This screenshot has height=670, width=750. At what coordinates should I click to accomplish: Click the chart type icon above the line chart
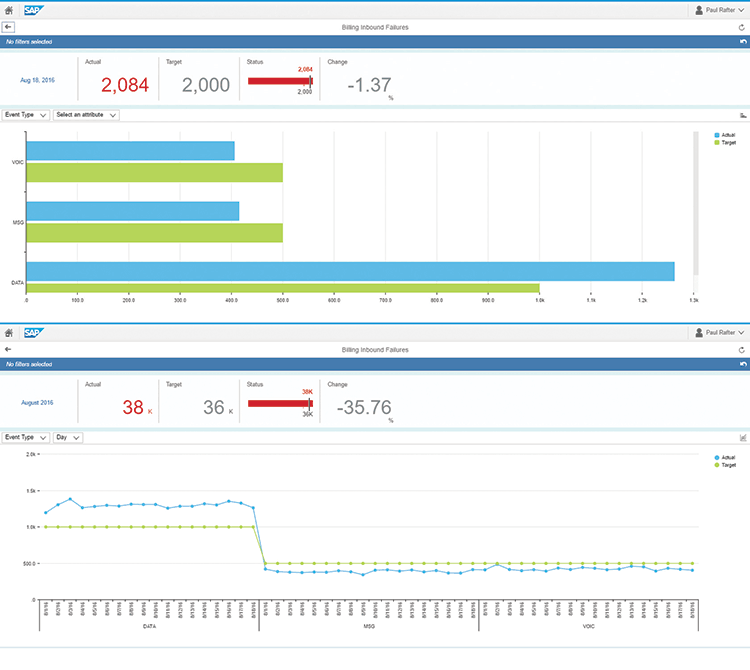(x=743, y=437)
